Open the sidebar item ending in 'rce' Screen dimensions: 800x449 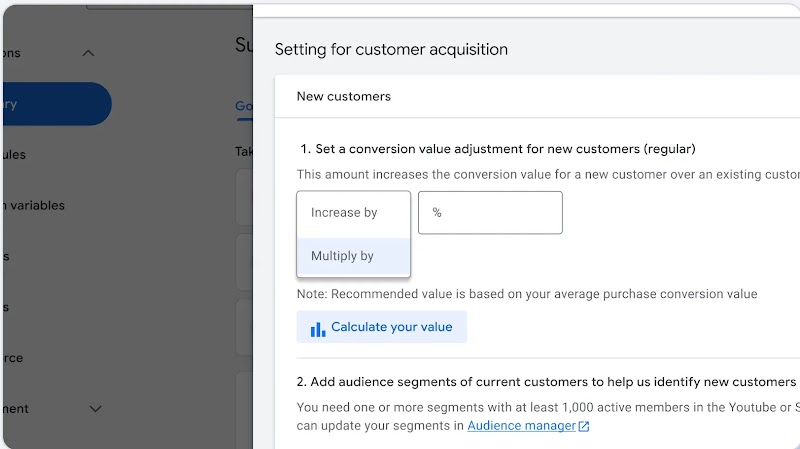(x=13, y=358)
